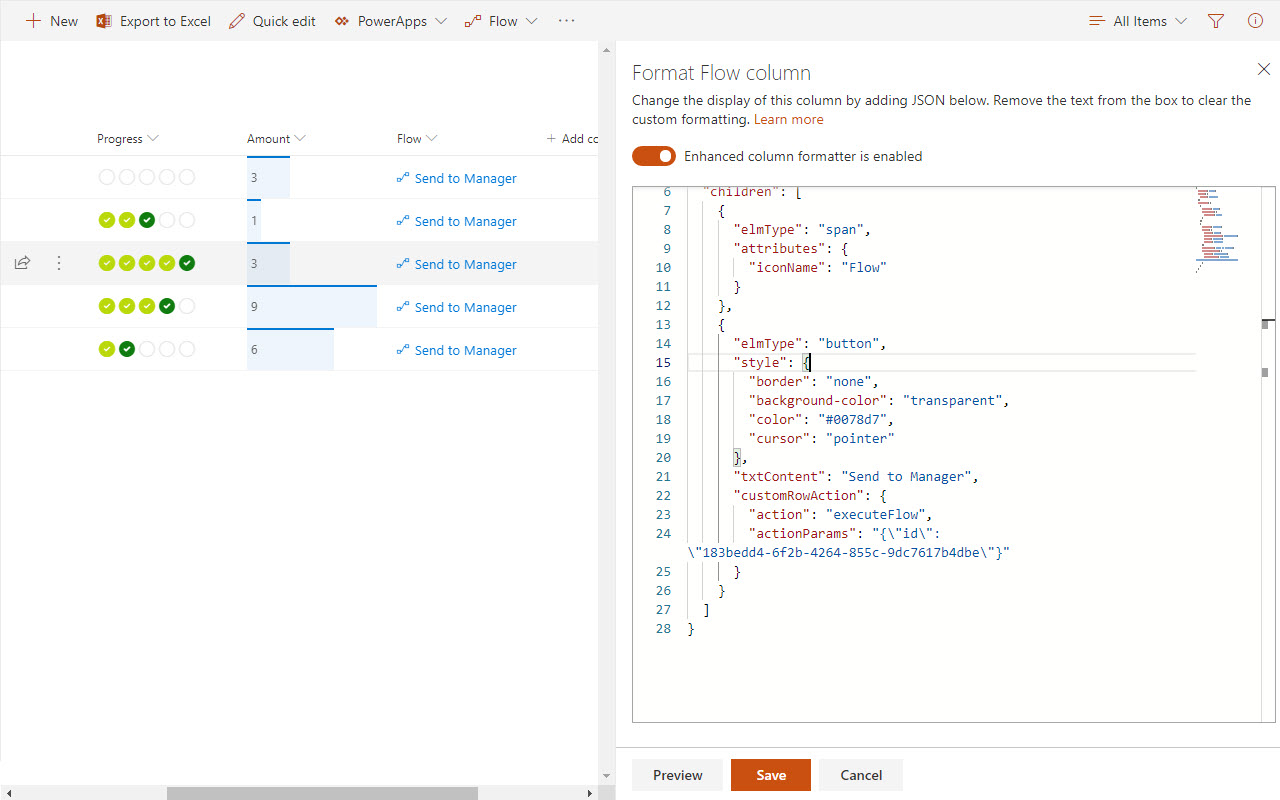Click Send to Manager in the first row
The image size is (1280, 800).
pyautogui.click(x=465, y=178)
